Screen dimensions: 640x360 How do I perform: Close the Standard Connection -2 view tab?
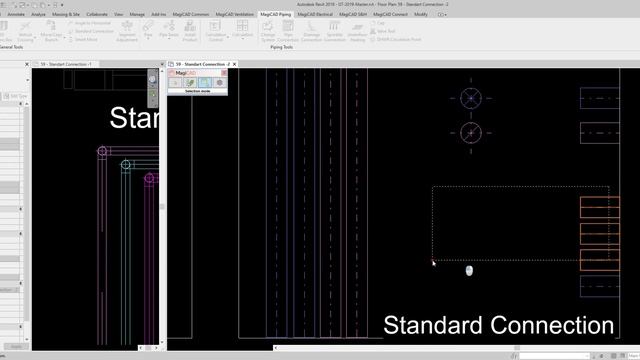235,64
